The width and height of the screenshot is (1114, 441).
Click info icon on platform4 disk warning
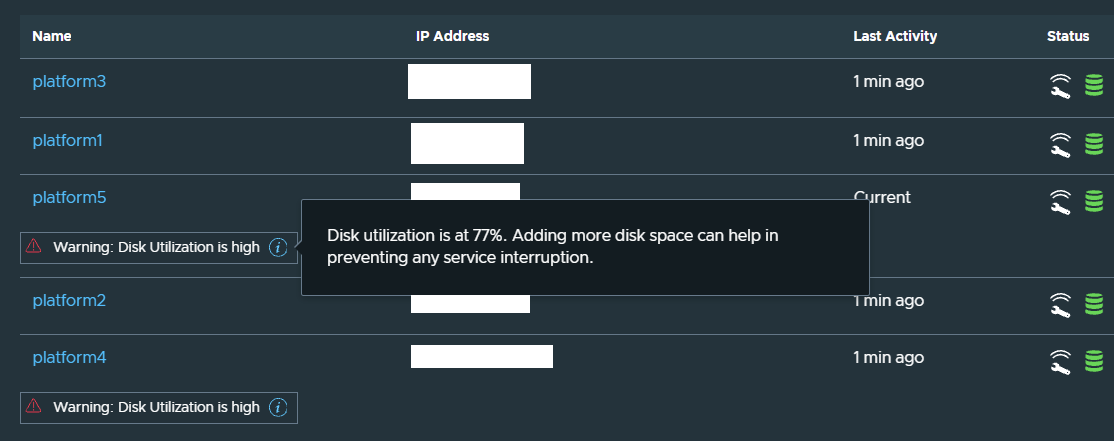pos(278,408)
